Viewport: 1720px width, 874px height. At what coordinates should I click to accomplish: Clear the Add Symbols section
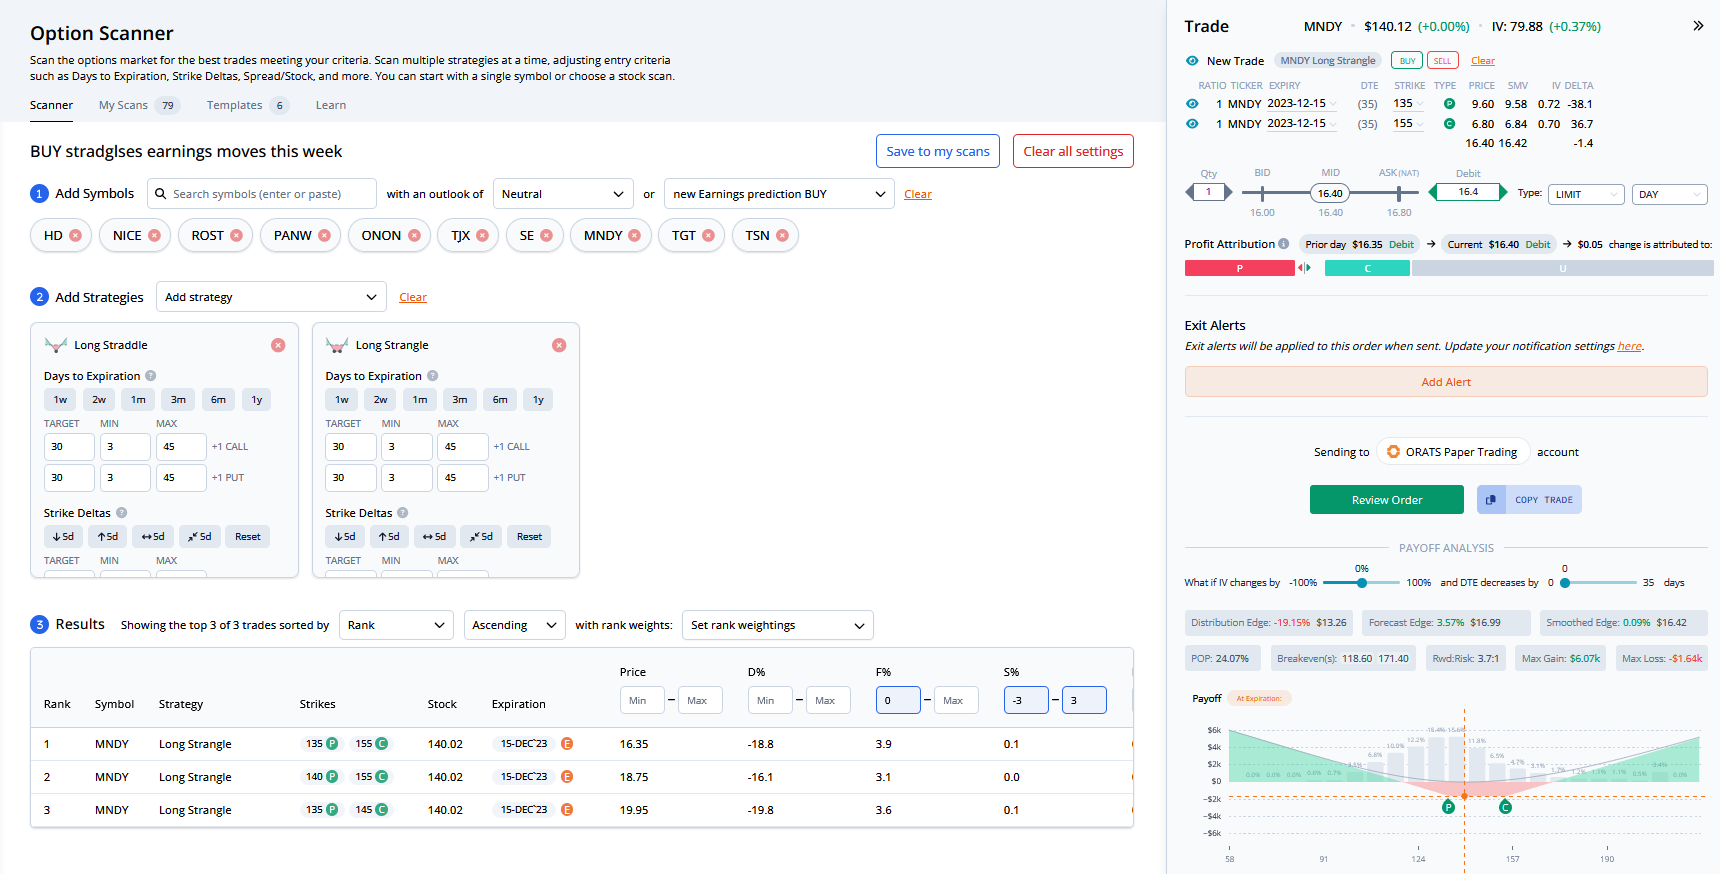pyautogui.click(x=918, y=194)
